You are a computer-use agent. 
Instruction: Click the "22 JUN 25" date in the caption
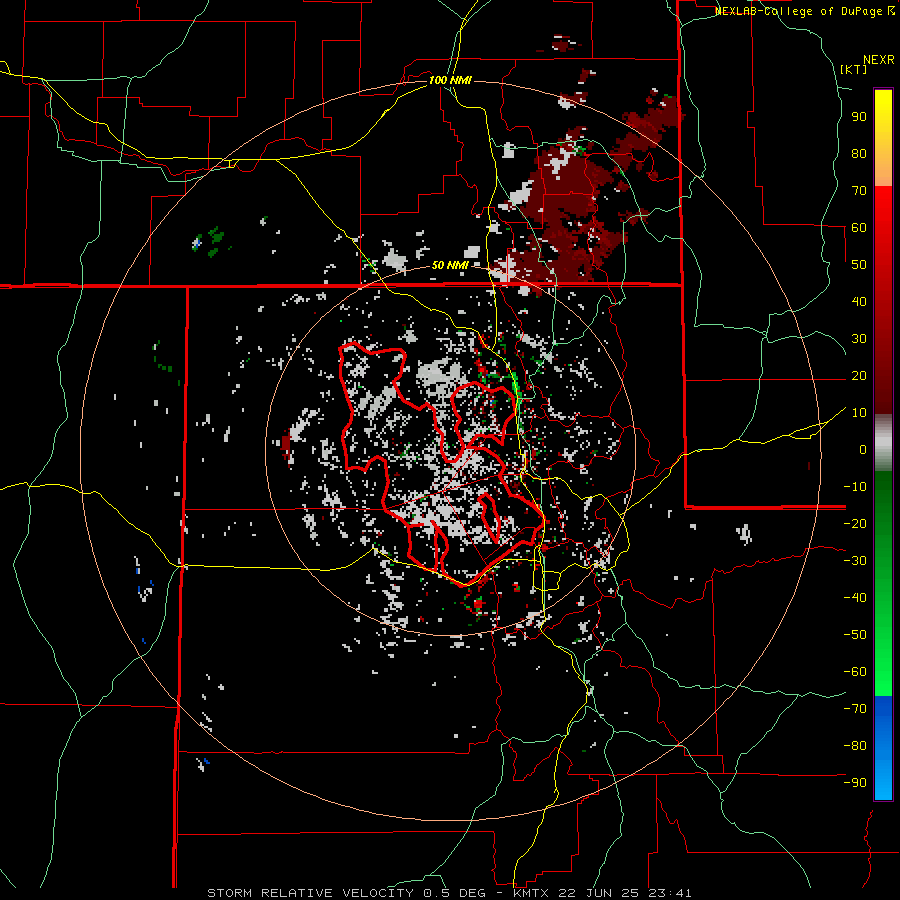tap(599, 893)
